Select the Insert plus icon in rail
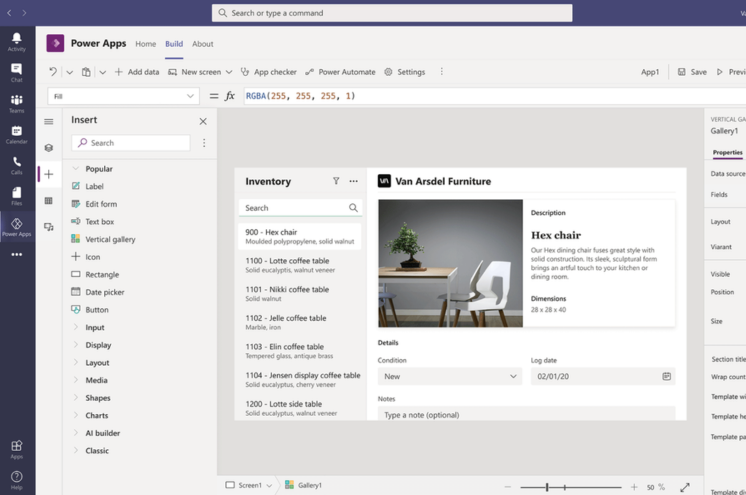The height and width of the screenshot is (495, 746). coord(49,174)
